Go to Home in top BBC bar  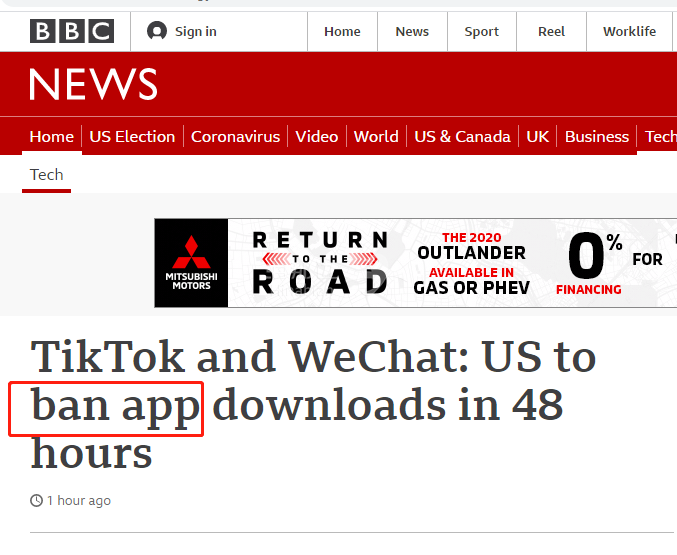click(342, 32)
